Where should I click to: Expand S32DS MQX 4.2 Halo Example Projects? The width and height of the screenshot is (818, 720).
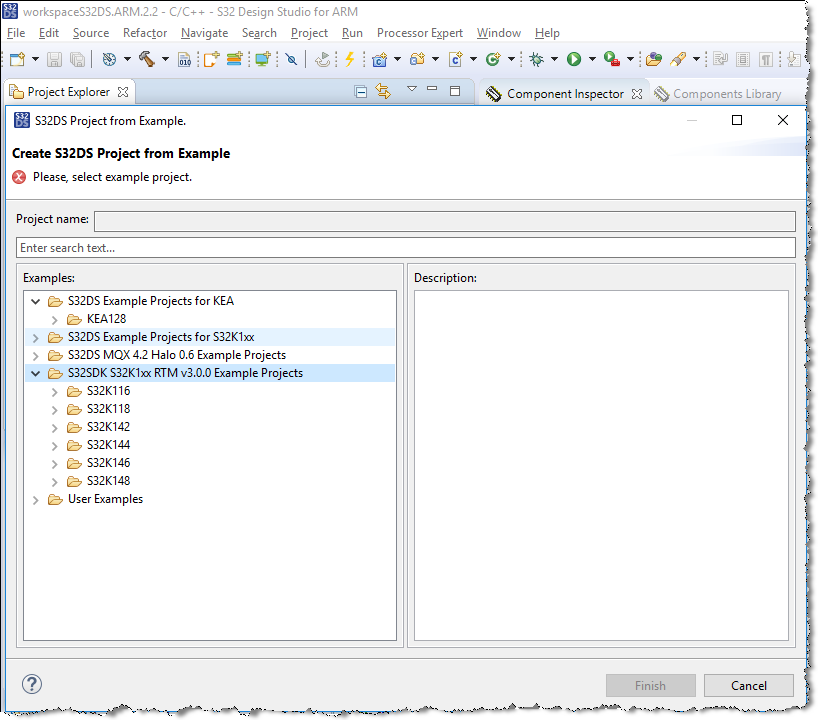pyautogui.click(x=35, y=356)
